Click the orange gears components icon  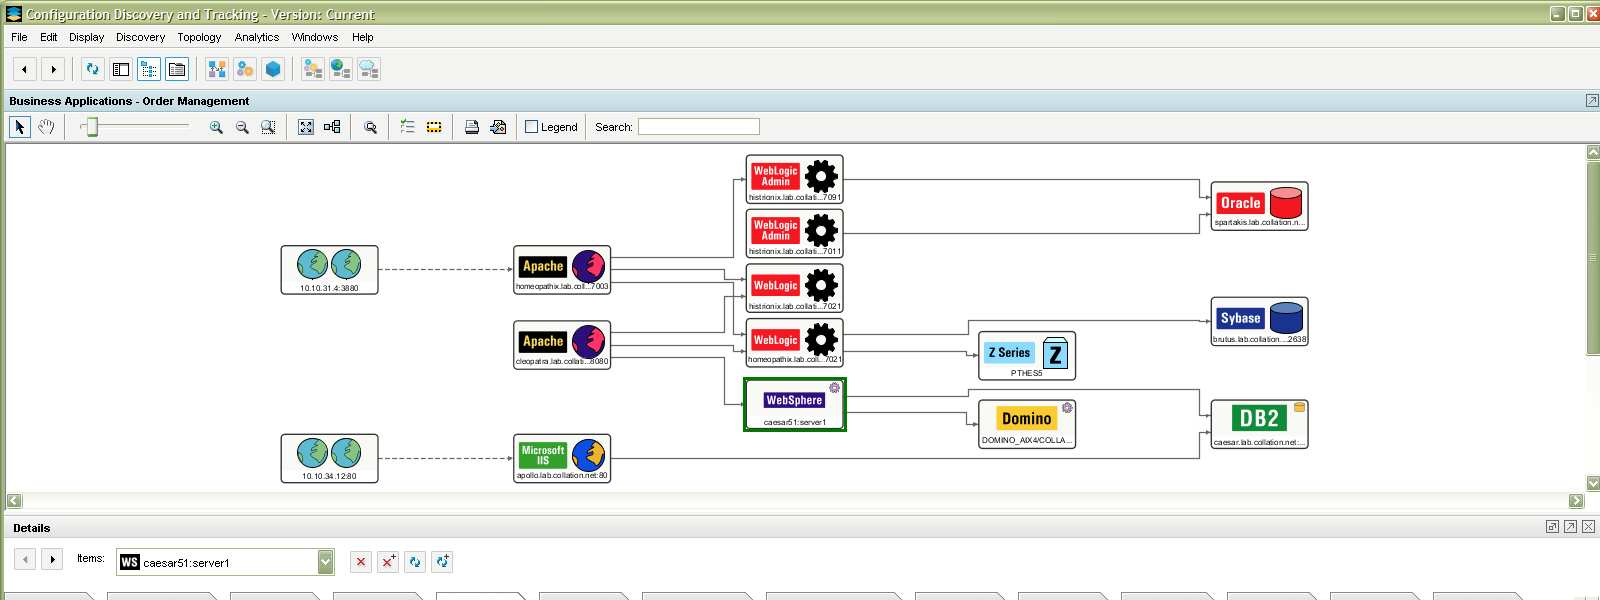point(245,69)
